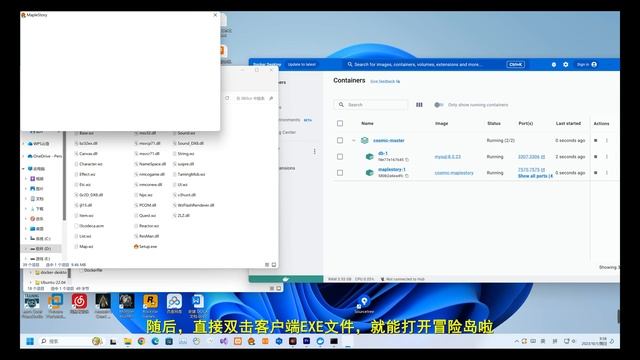
Task: Open Docker Desktop settings gear
Action: tap(565, 64)
